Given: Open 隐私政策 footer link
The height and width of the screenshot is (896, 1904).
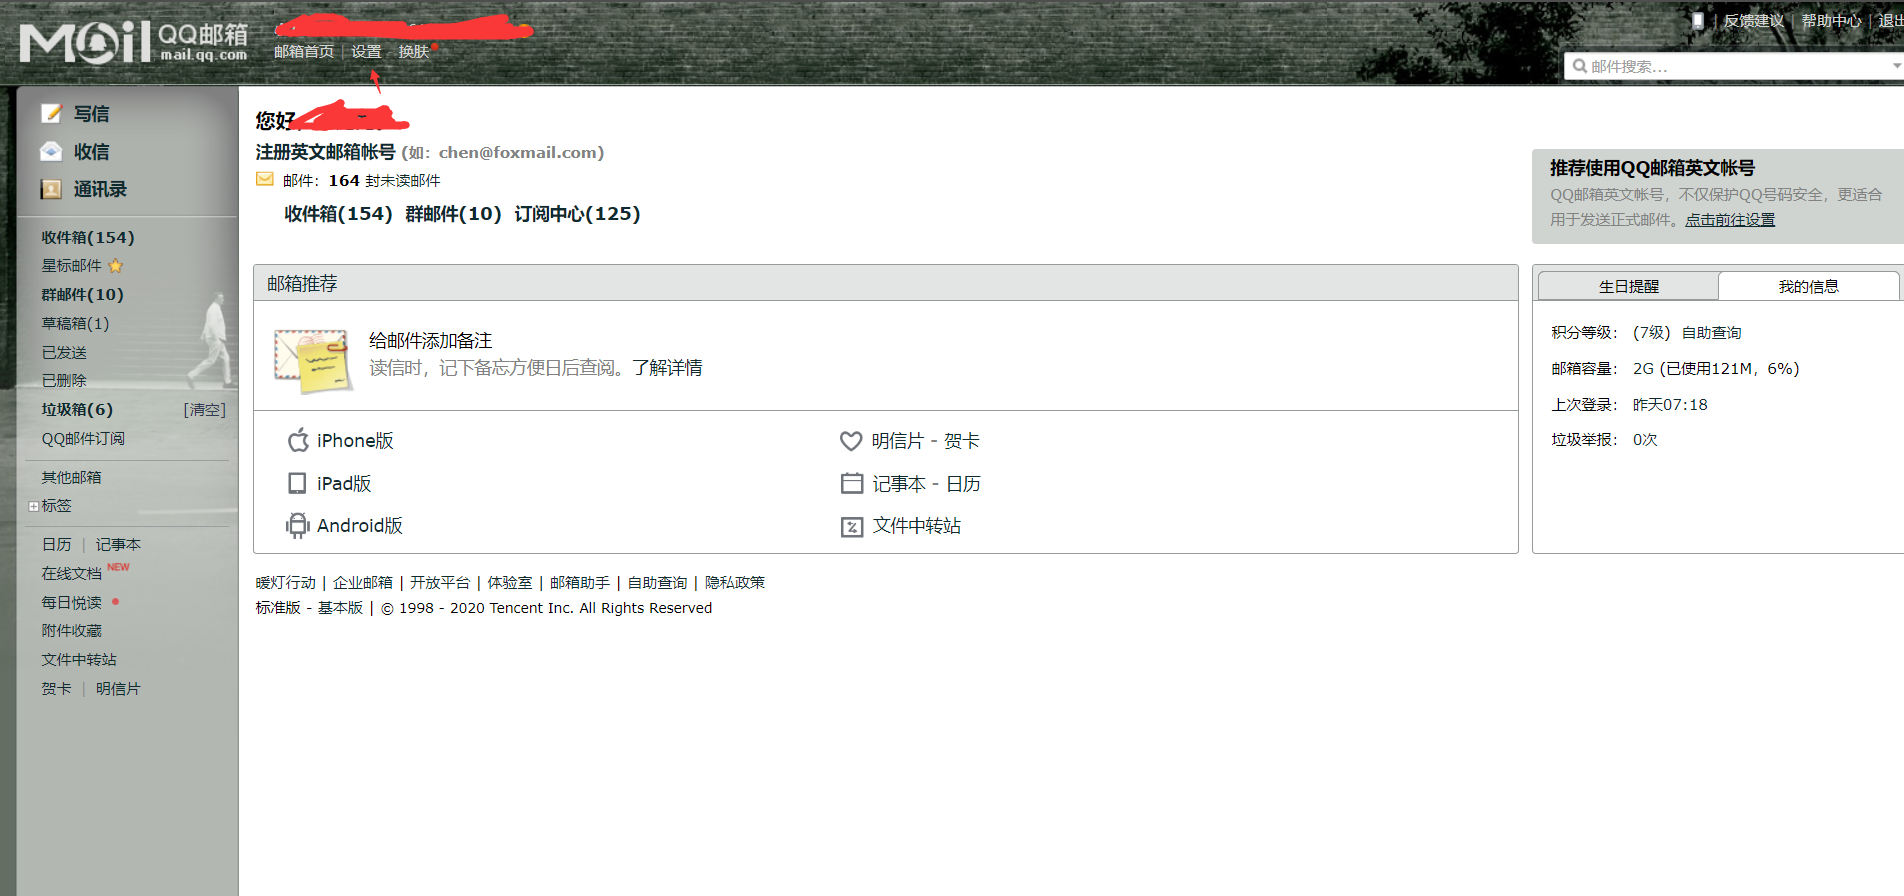Looking at the screenshot, I should point(735,583).
